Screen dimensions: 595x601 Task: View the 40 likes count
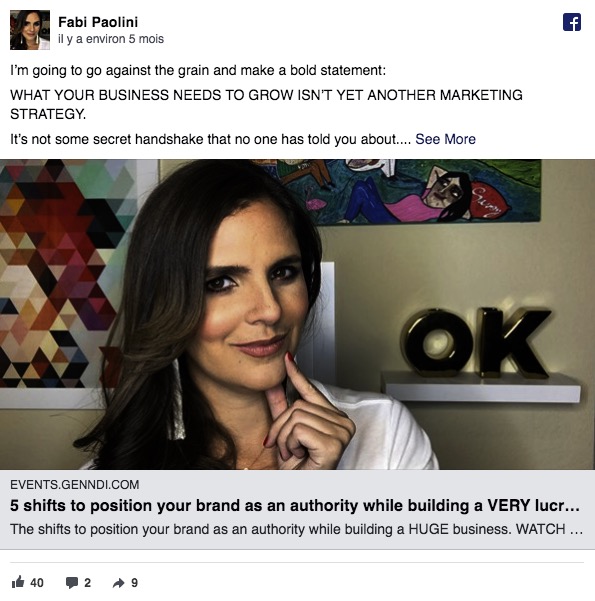click(37, 583)
